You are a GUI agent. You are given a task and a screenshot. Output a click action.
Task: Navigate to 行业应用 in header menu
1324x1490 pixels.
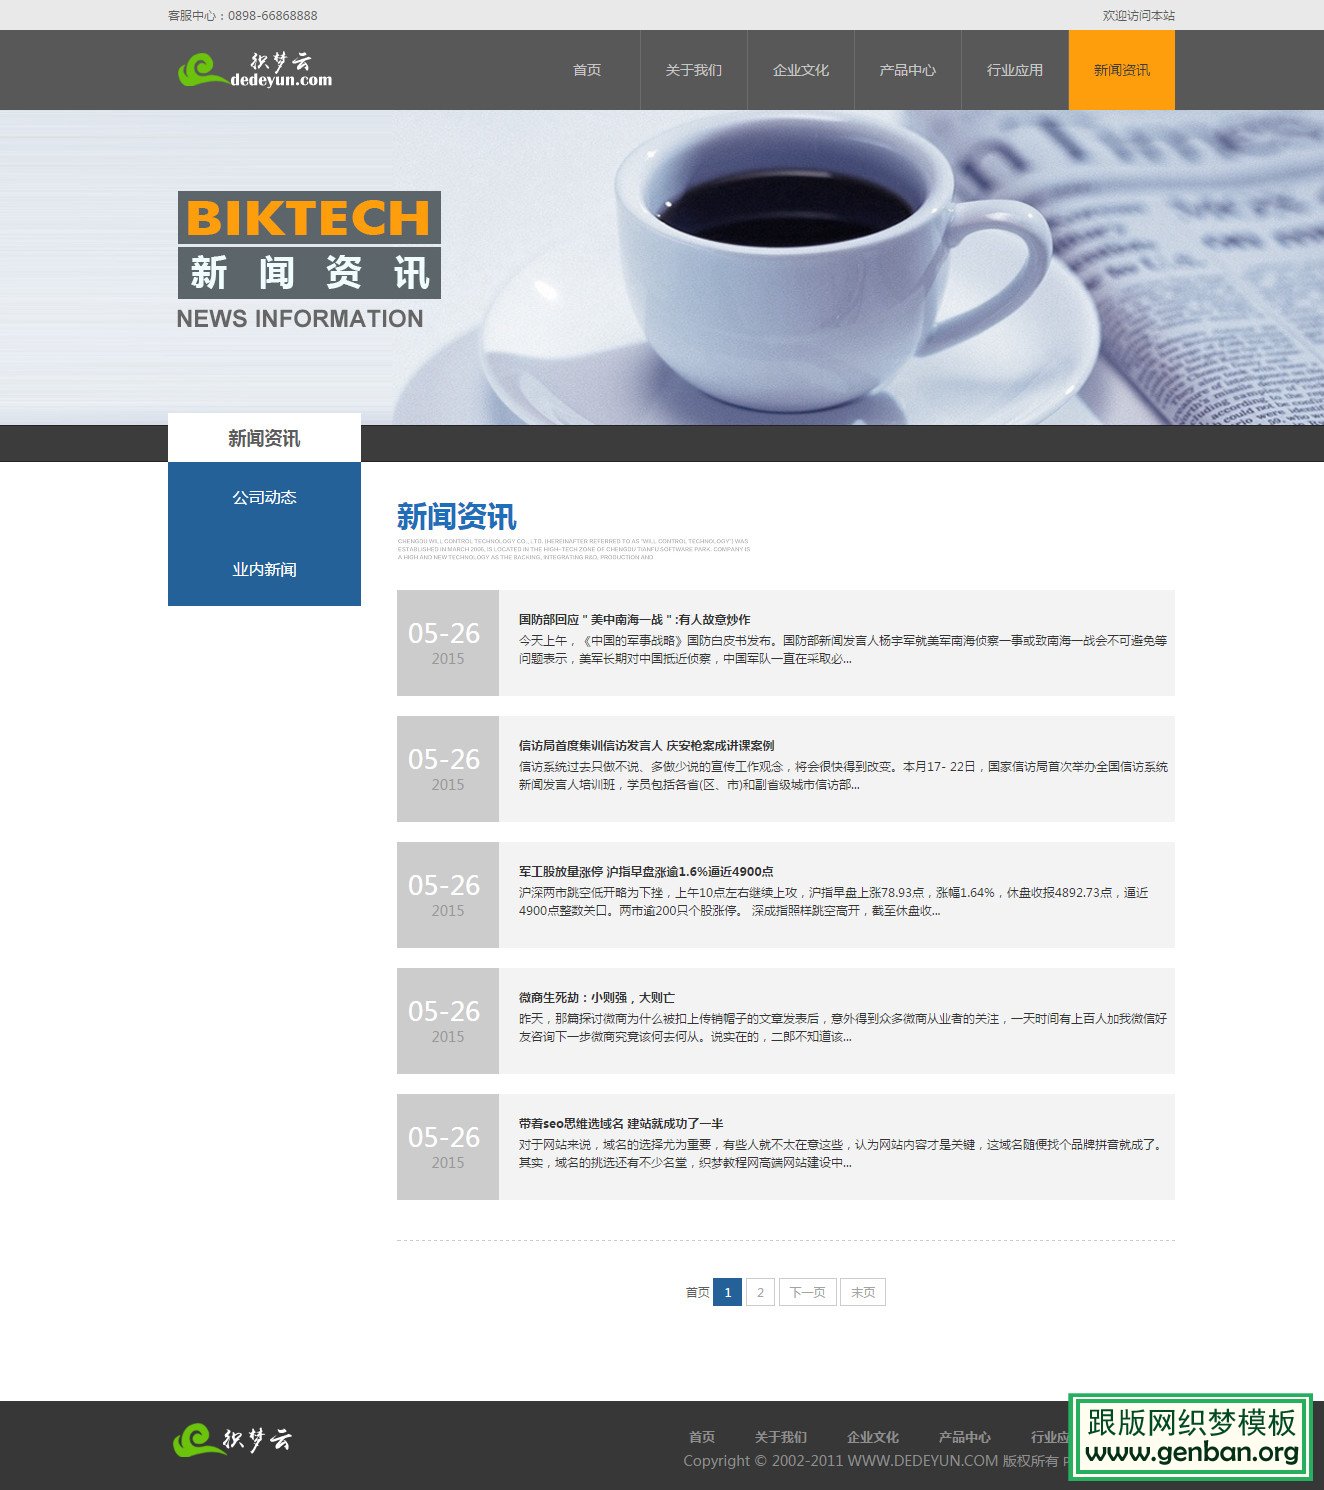pyautogui.click(x=1014, y=70)
